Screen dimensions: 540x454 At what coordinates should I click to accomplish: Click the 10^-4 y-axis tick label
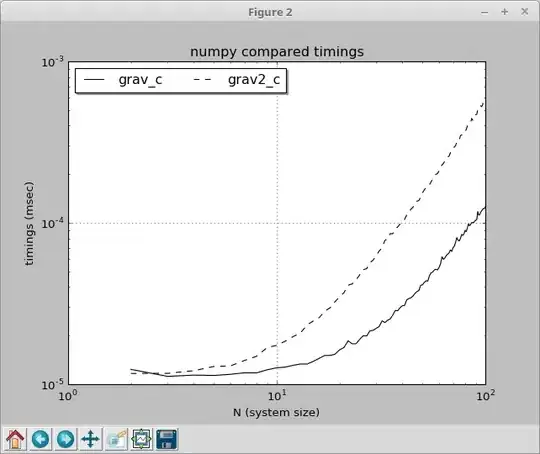point(53,224)
